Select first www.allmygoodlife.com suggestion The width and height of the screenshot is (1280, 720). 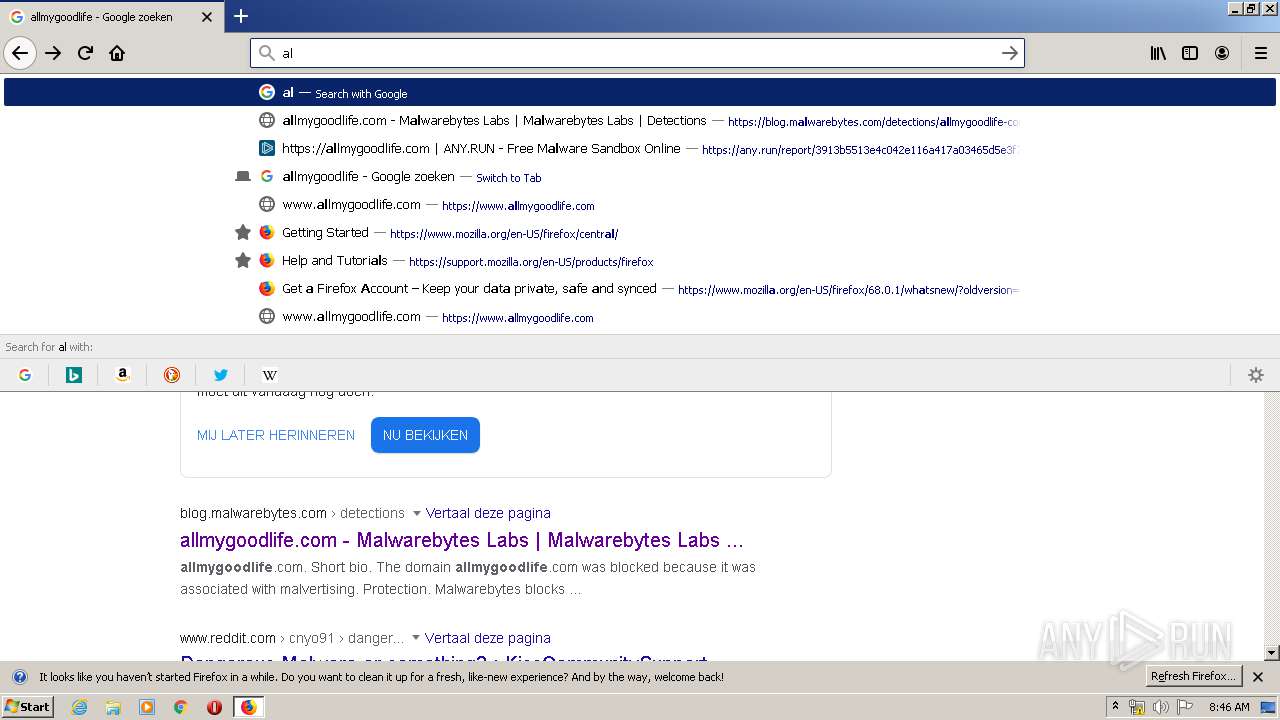pyautogui.click(x=640, y=204)
